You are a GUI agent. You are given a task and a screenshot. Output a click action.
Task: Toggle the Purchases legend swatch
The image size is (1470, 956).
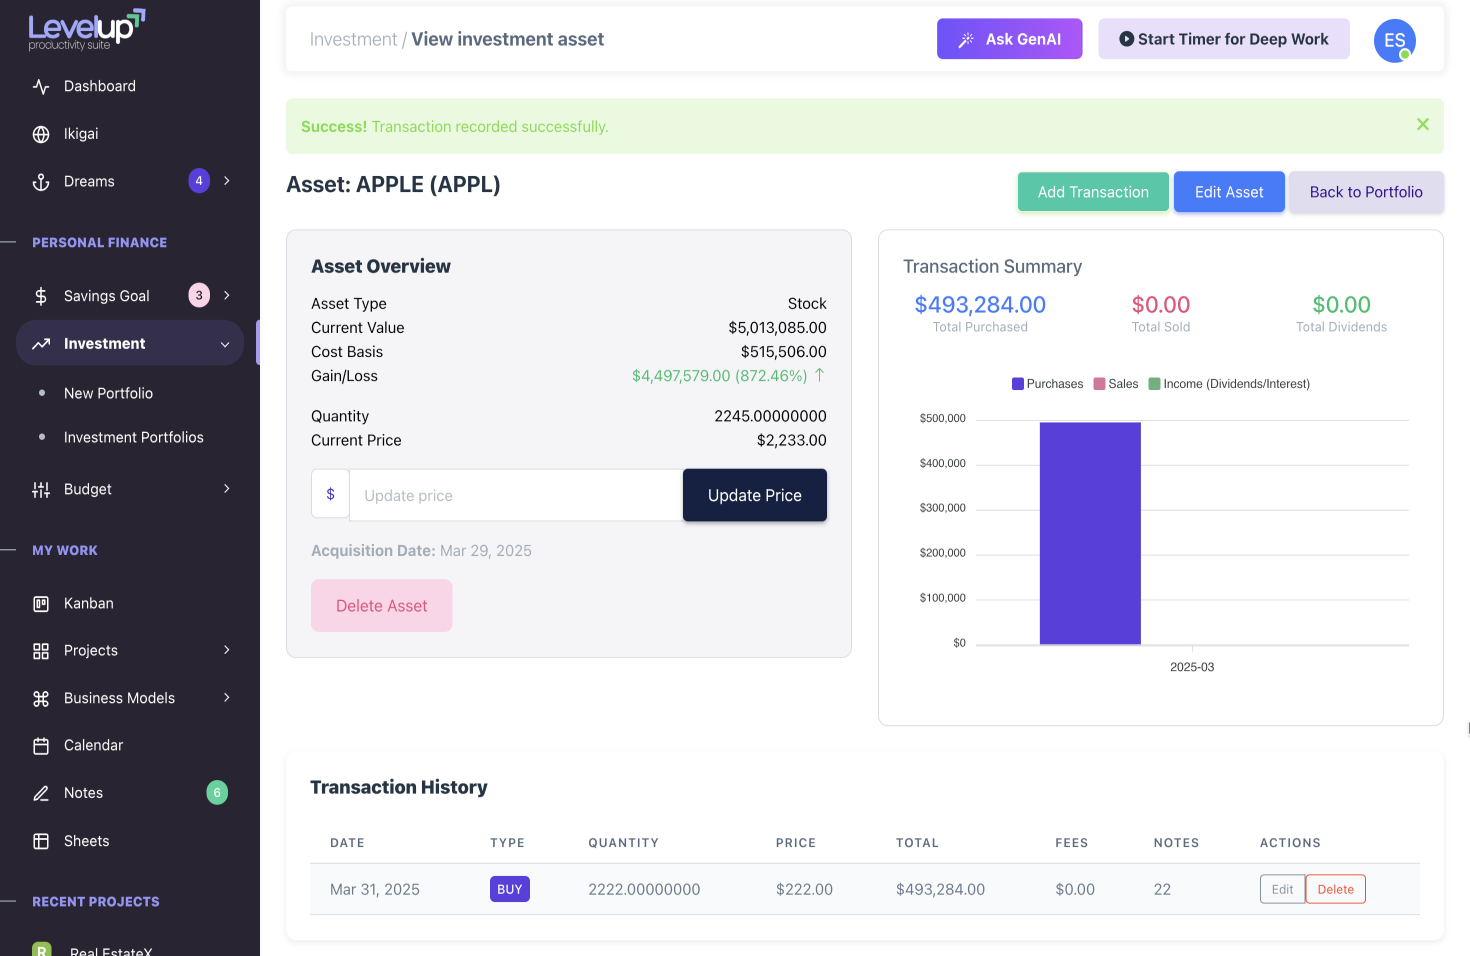(1018, 384)
